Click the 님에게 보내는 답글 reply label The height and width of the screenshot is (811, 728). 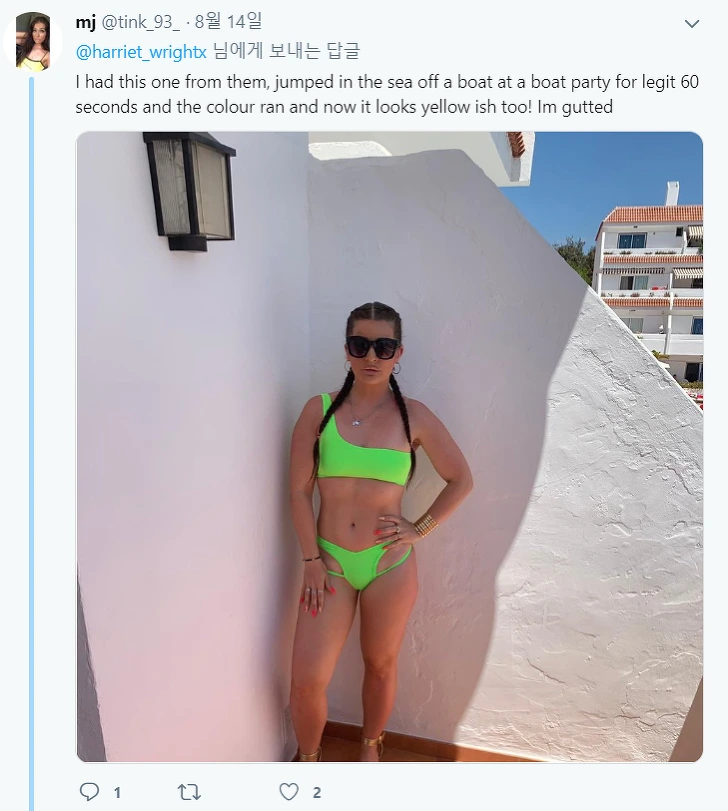tap(286, 51)
